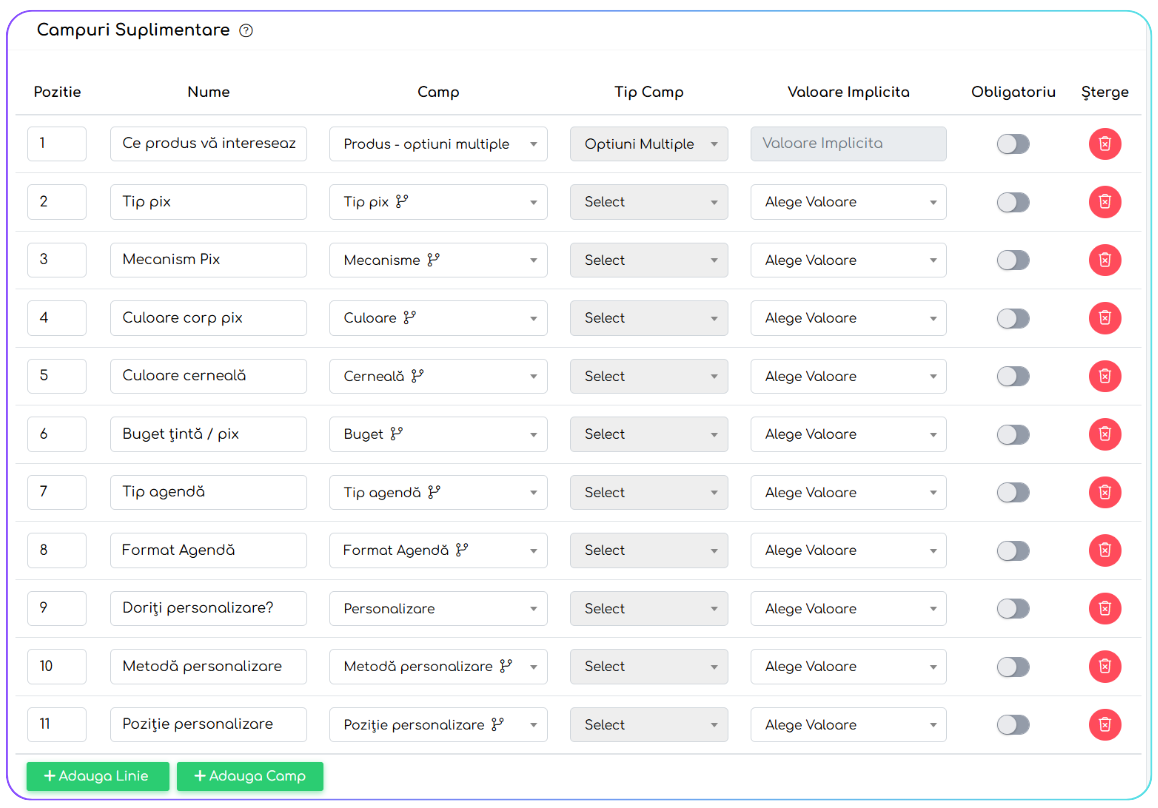Delete the Poziție personalizare row
This screenshot has height=808, width=1158.
coord(1105,725)
